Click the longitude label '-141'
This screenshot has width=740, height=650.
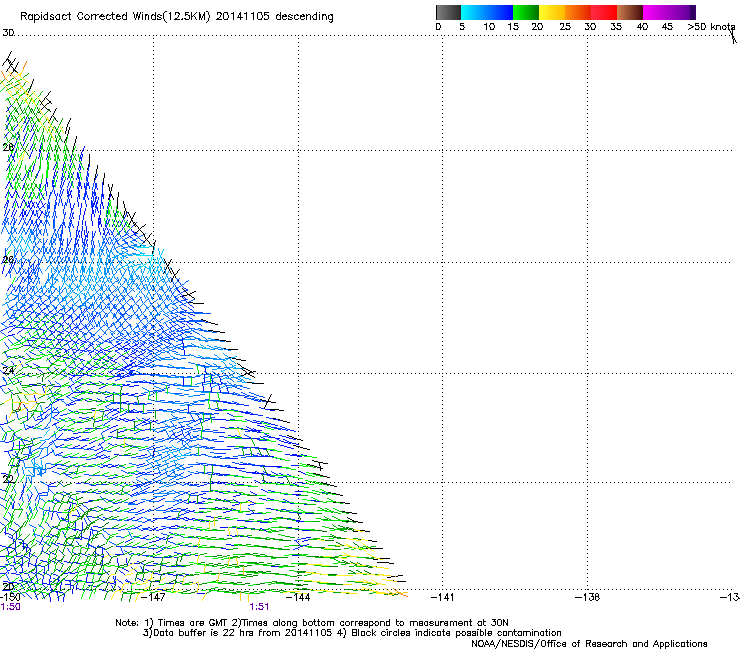[x=442, y=597]
